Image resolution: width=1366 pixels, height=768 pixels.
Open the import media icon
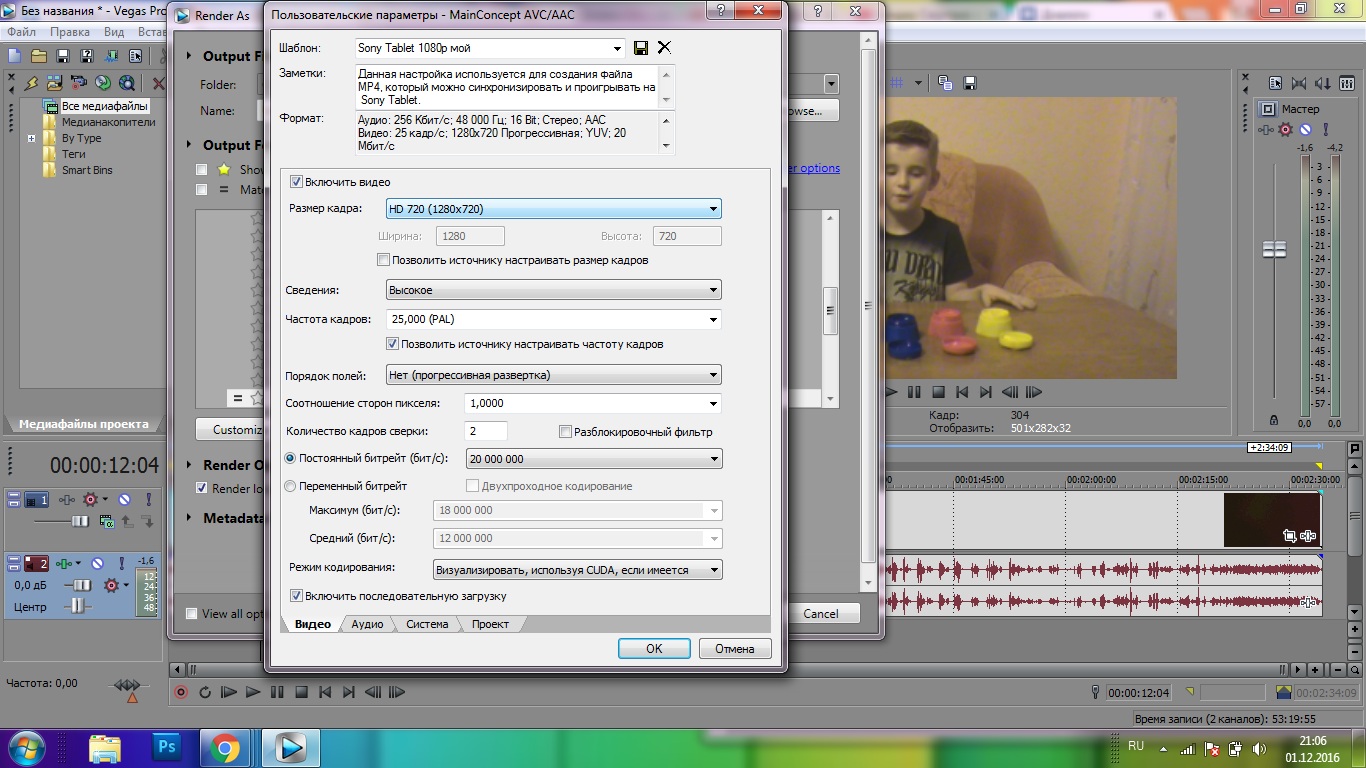click(x=55, y=83)
